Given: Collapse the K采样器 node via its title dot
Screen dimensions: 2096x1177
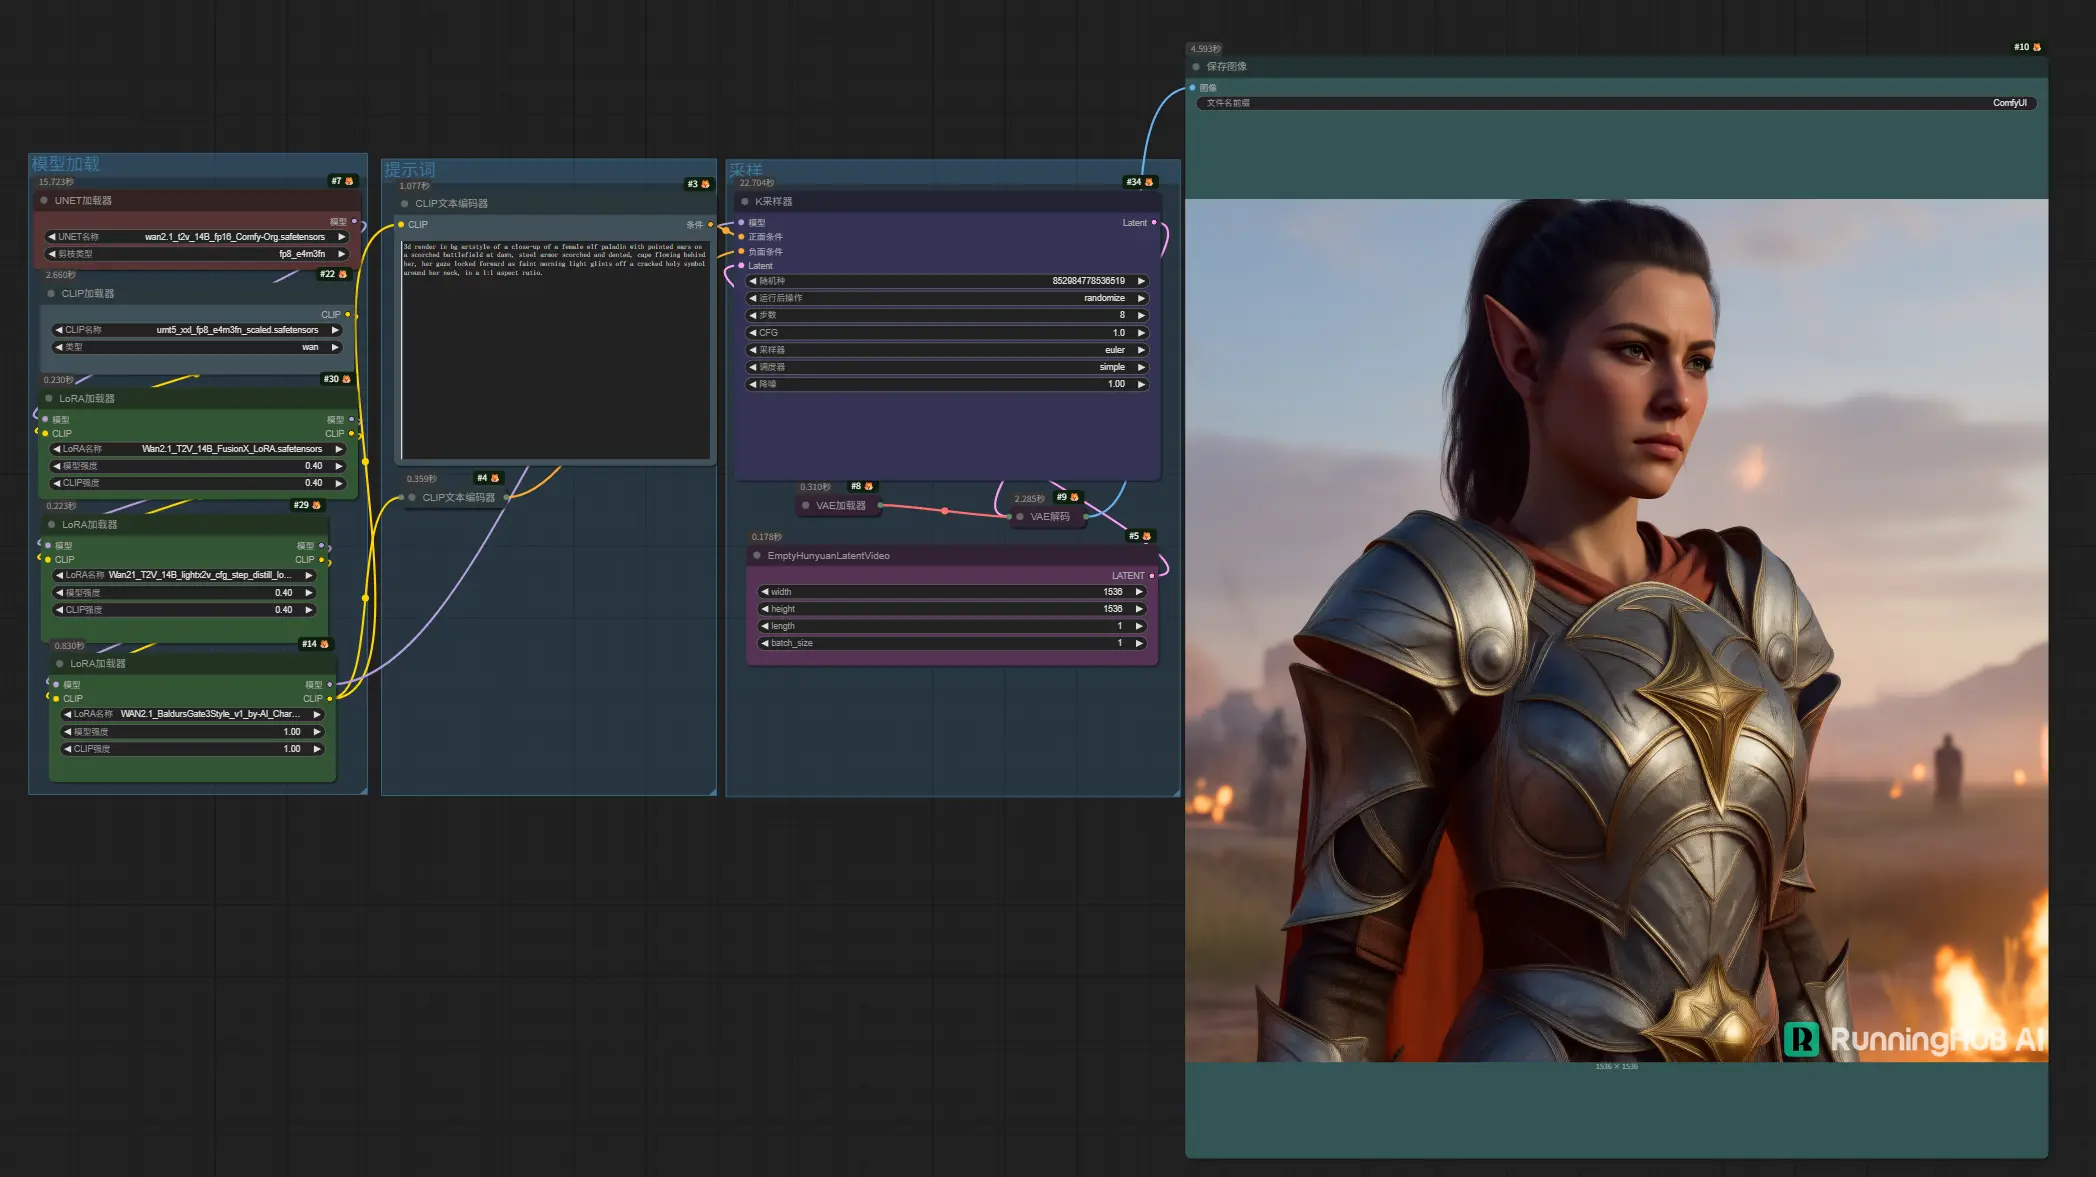Looking at the screenshot, I should (x=745, y=202).
